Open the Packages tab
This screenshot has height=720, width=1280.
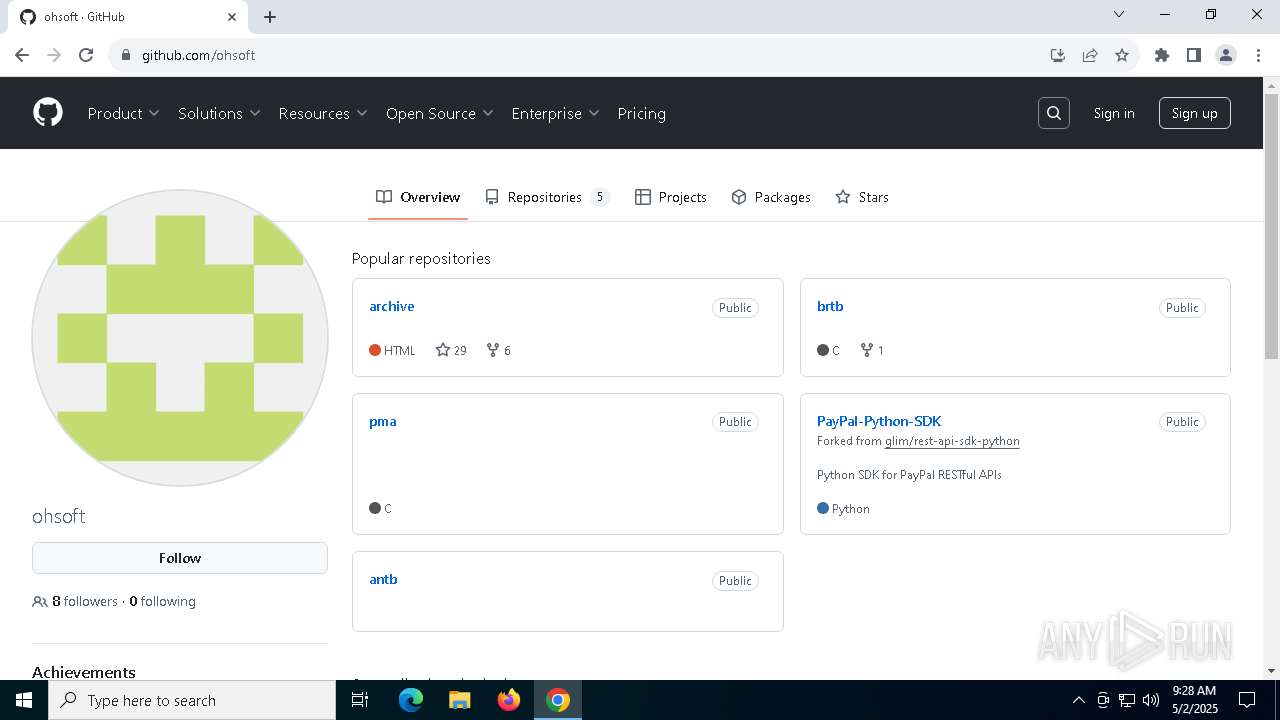pos(771,197)
